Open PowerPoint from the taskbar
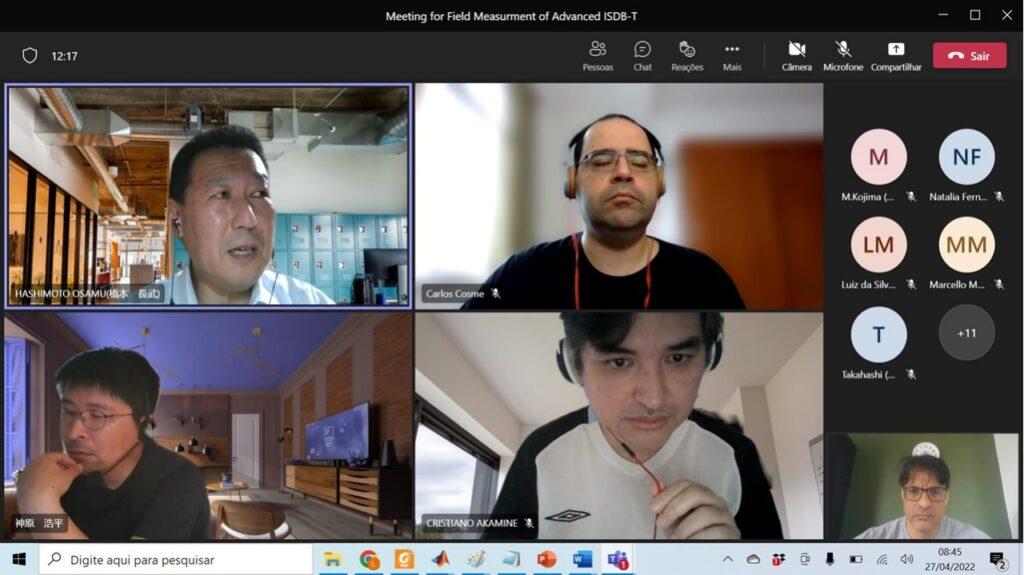 [x=546, y=559]
